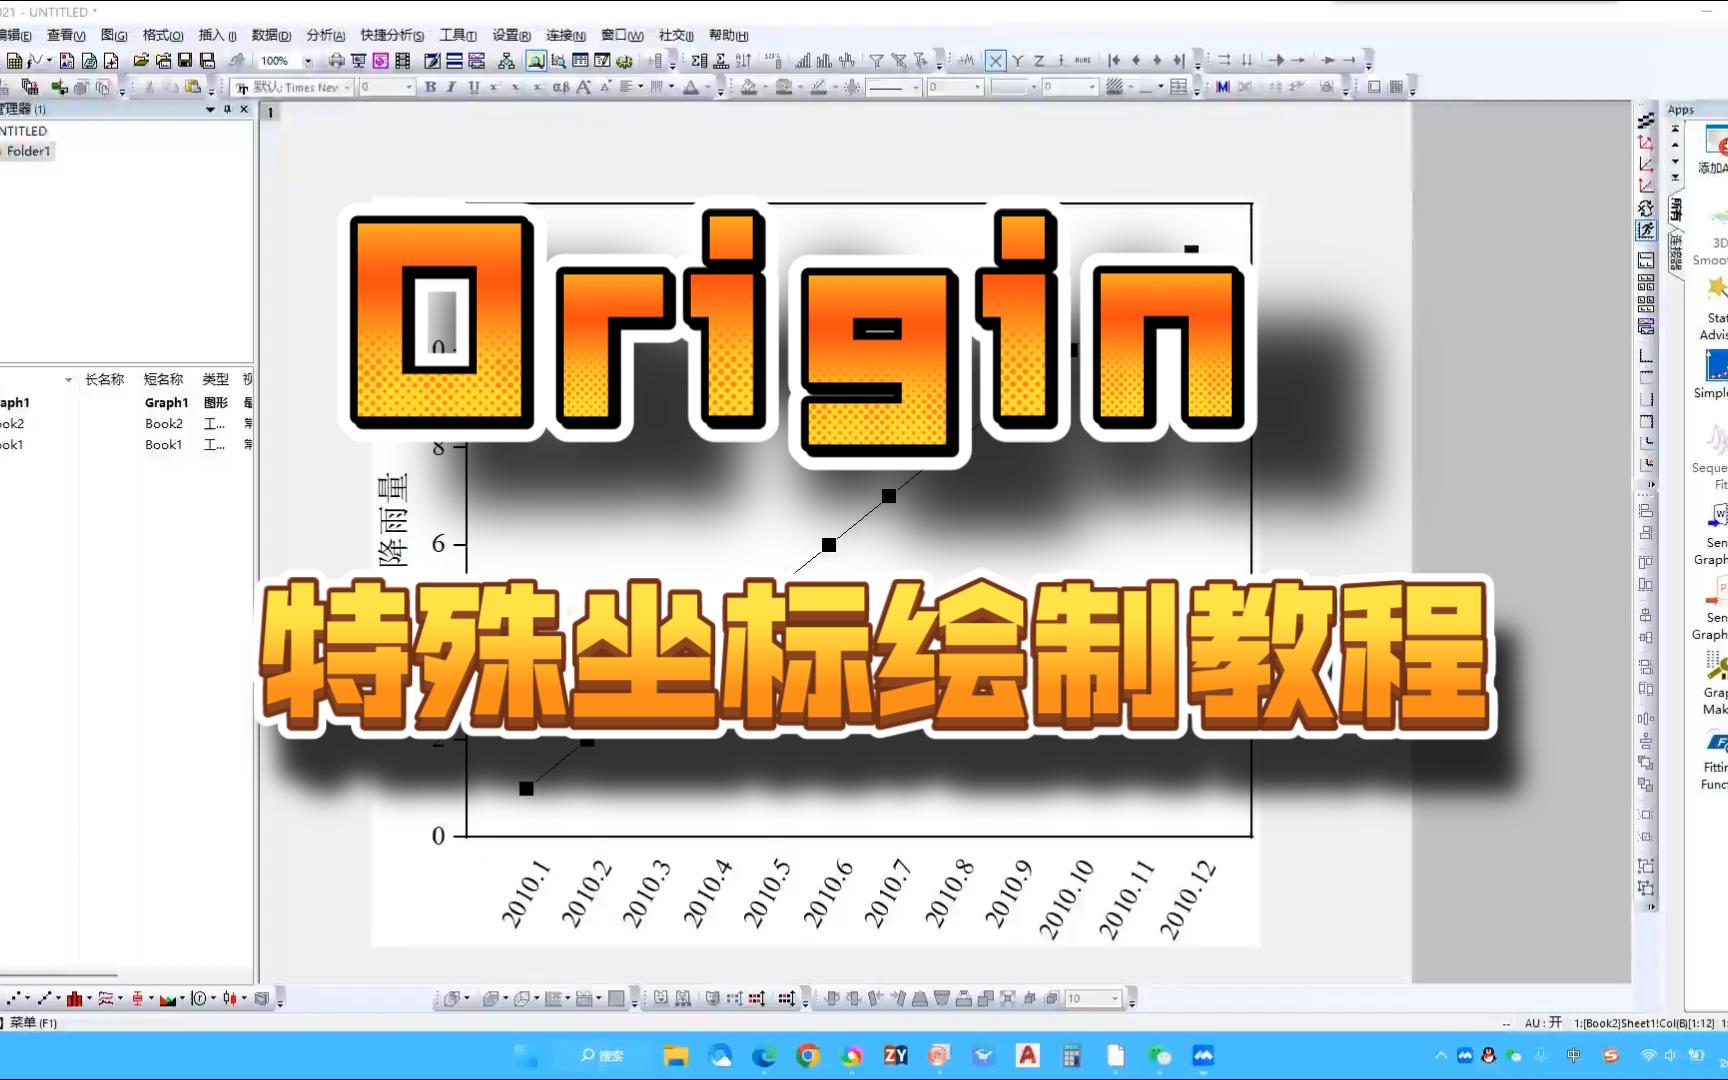The image size is (1728, 1080).
Task: Select Folder1 in Project Explorer
Action: (x=28, y=151)
